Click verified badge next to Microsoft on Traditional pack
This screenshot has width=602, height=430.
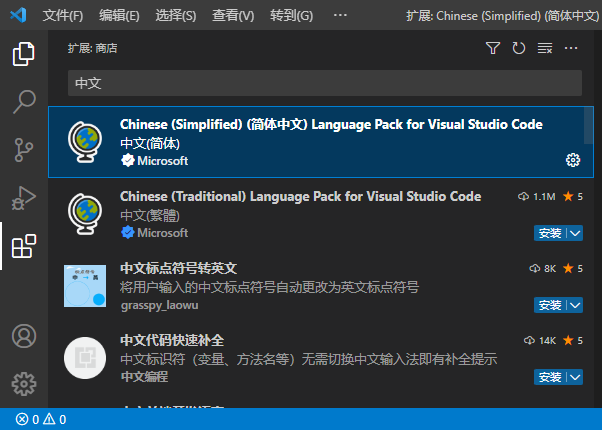coord(127,232)
